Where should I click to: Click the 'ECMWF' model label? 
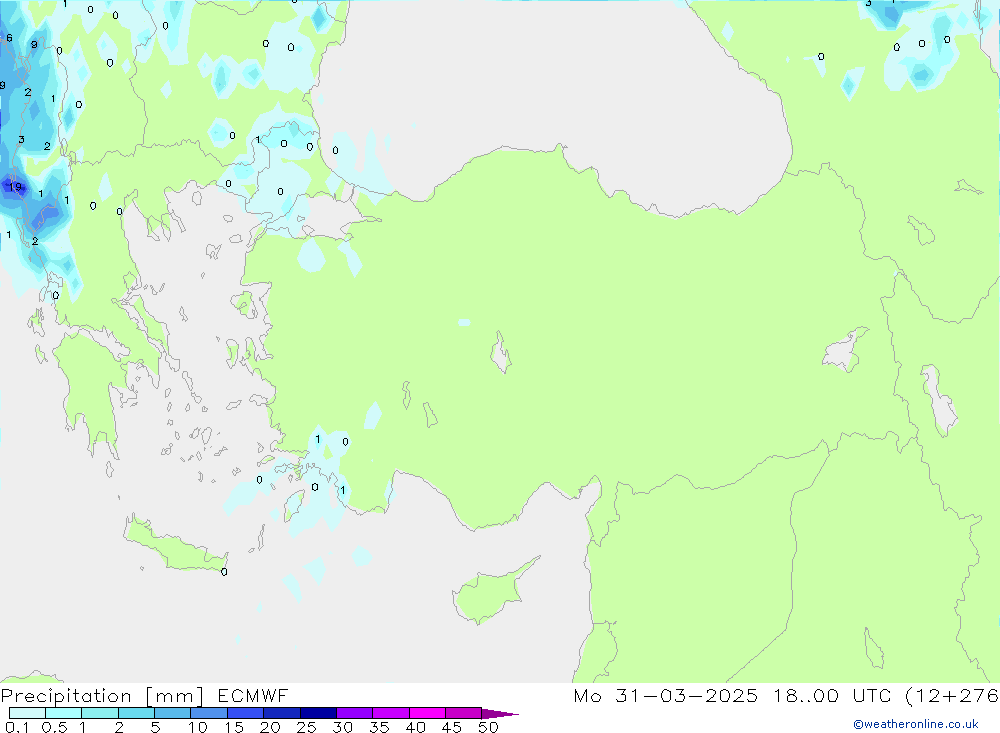pyautogui.click(x=253, y=696)
